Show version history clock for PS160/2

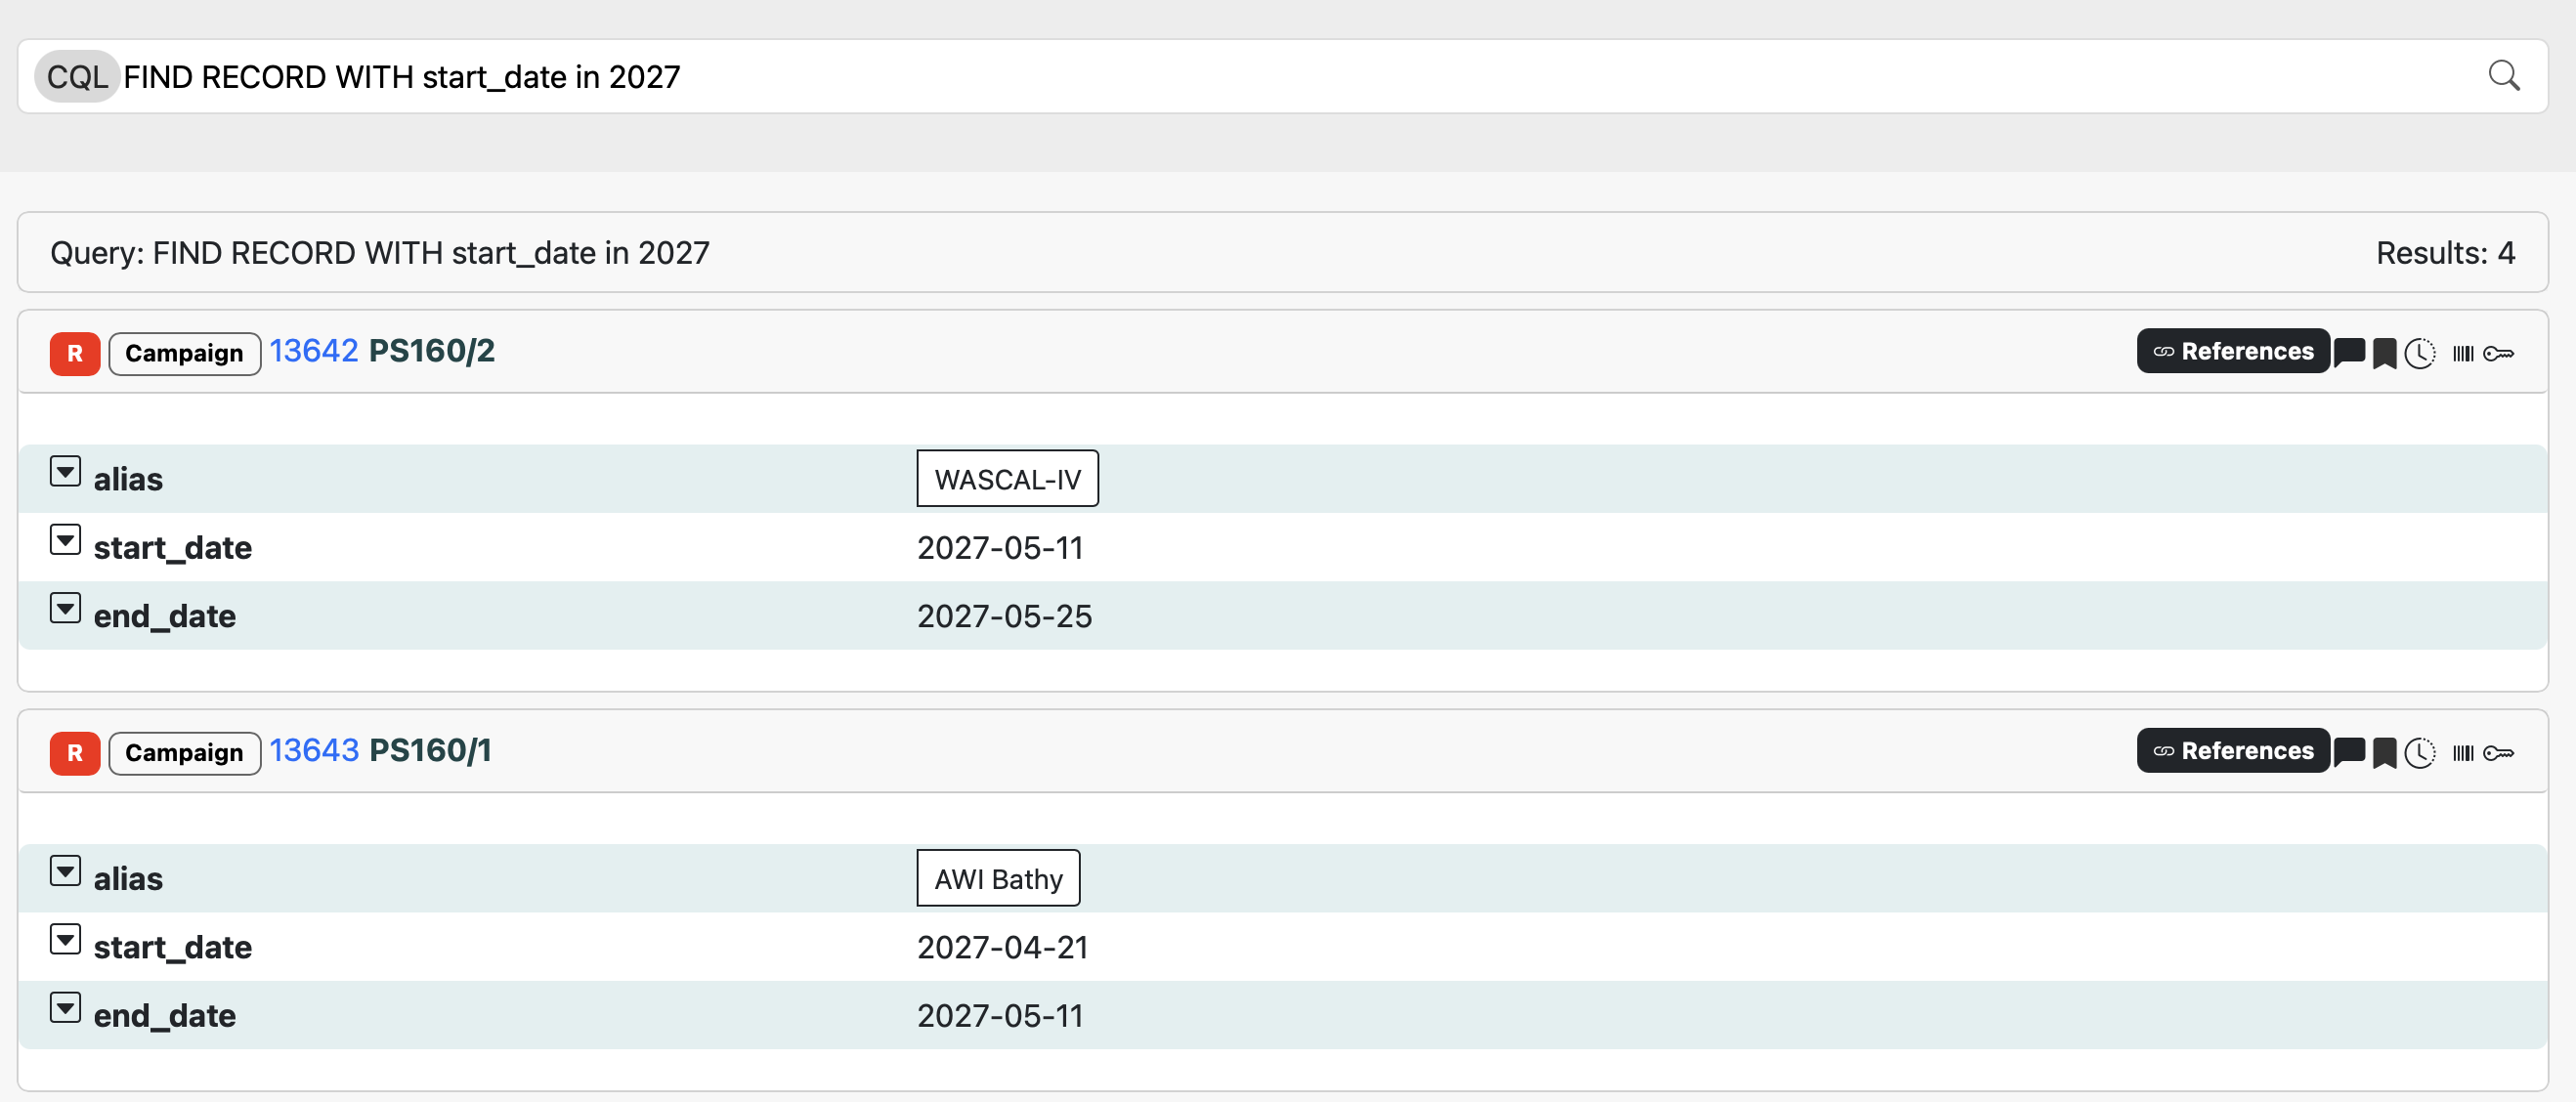pos(2419,353)
